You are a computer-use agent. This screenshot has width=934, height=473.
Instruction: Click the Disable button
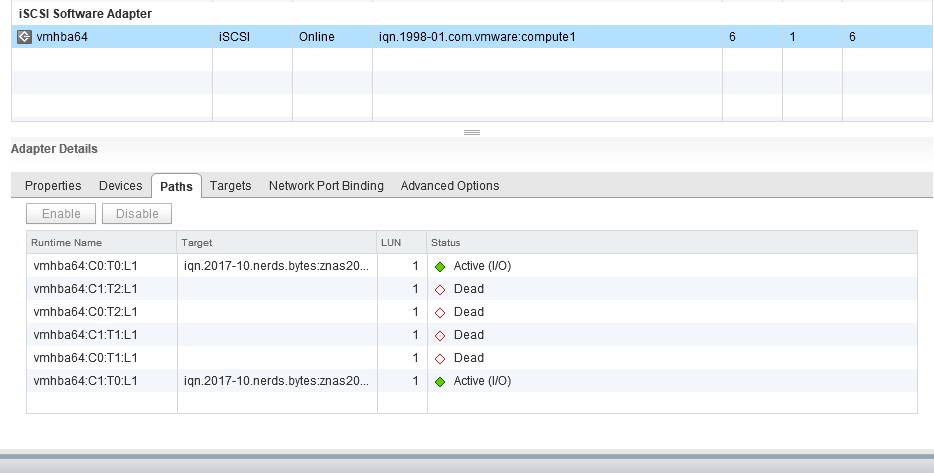pos(137,214)
